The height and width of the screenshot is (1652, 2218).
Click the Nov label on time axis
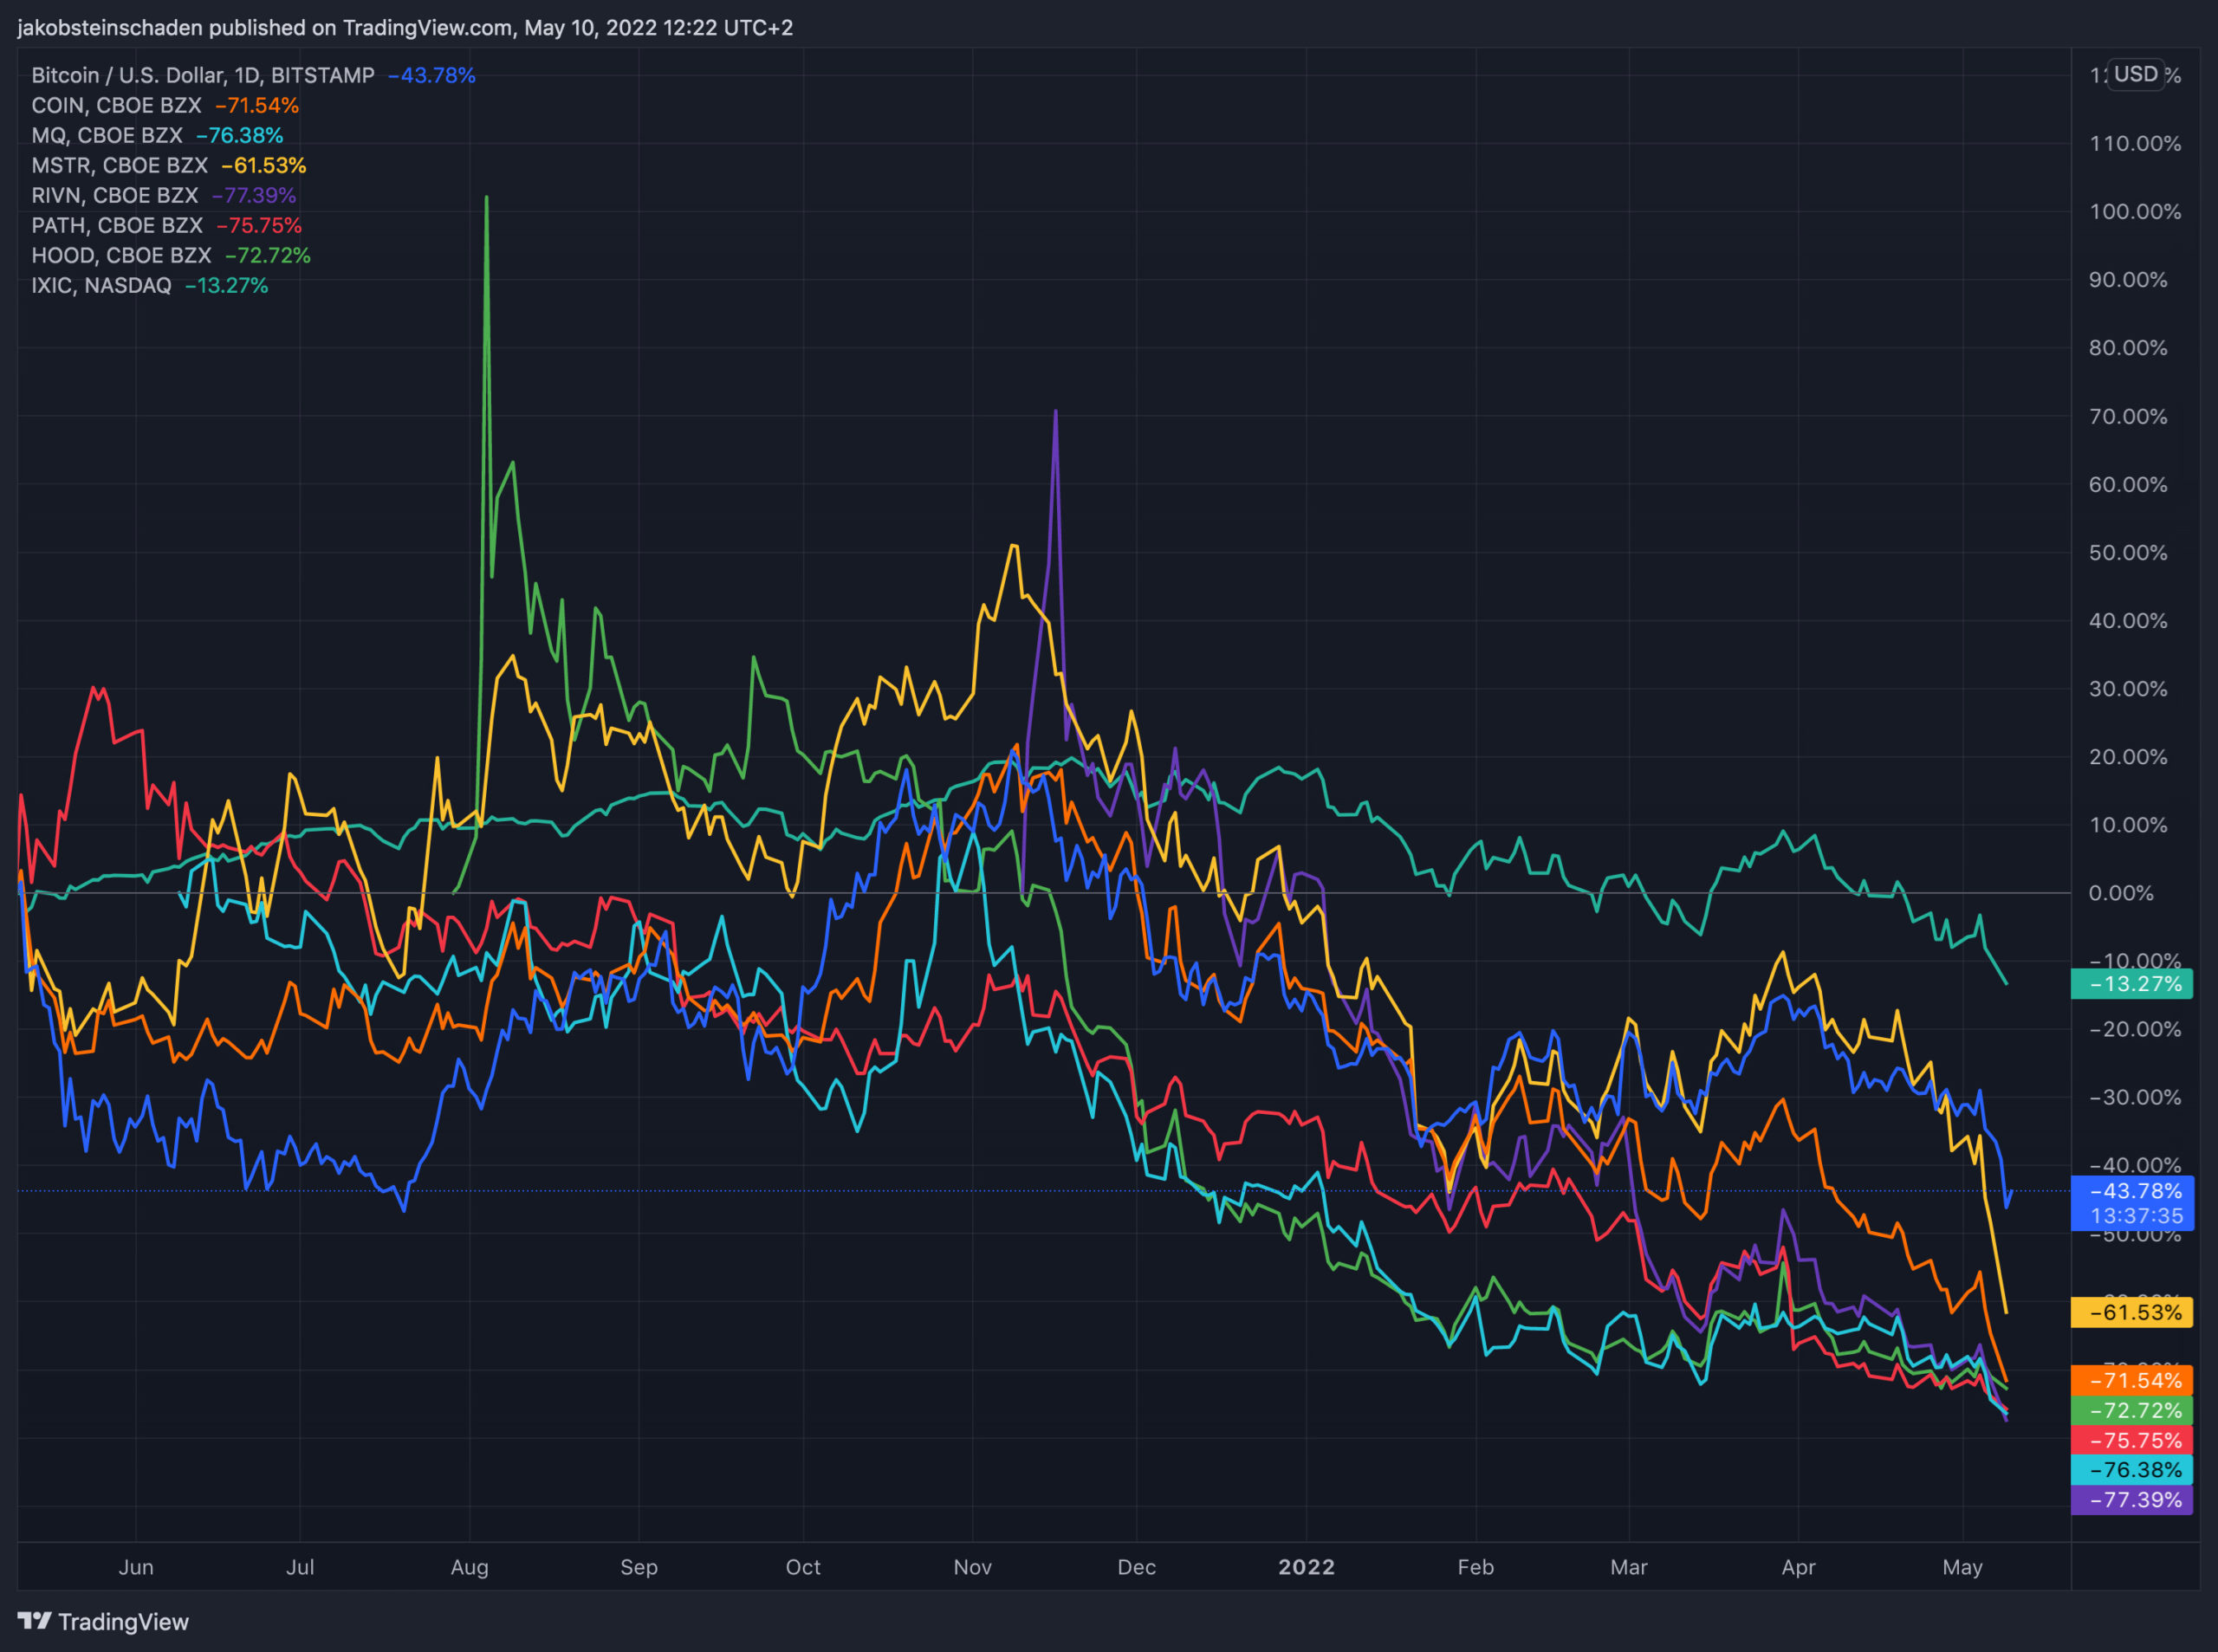[x=972, y=1566]
